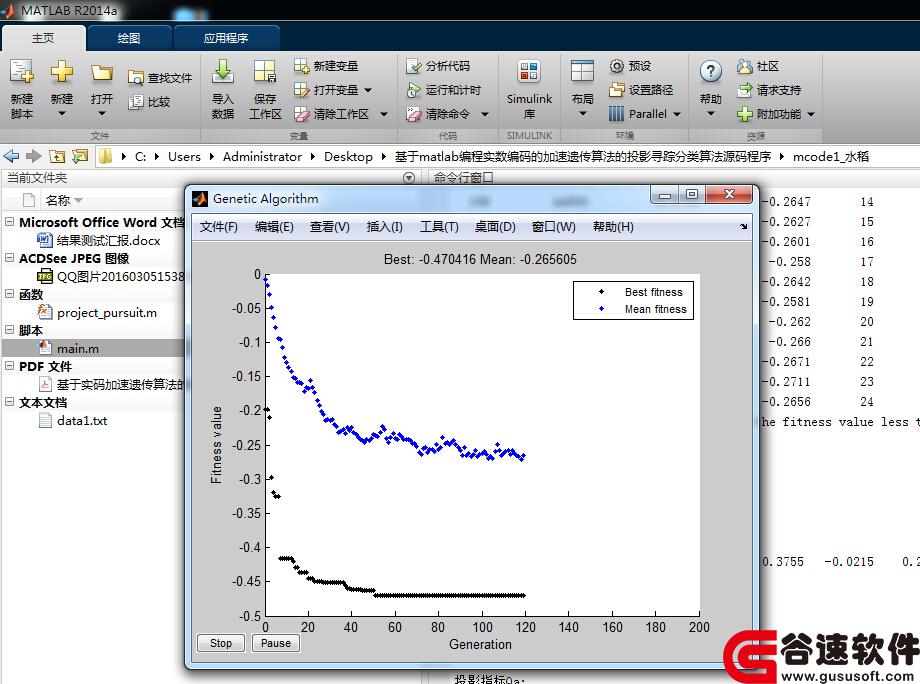Open dropdown arrow under 新建
The image size is (920, 684).
click(62, 114)
